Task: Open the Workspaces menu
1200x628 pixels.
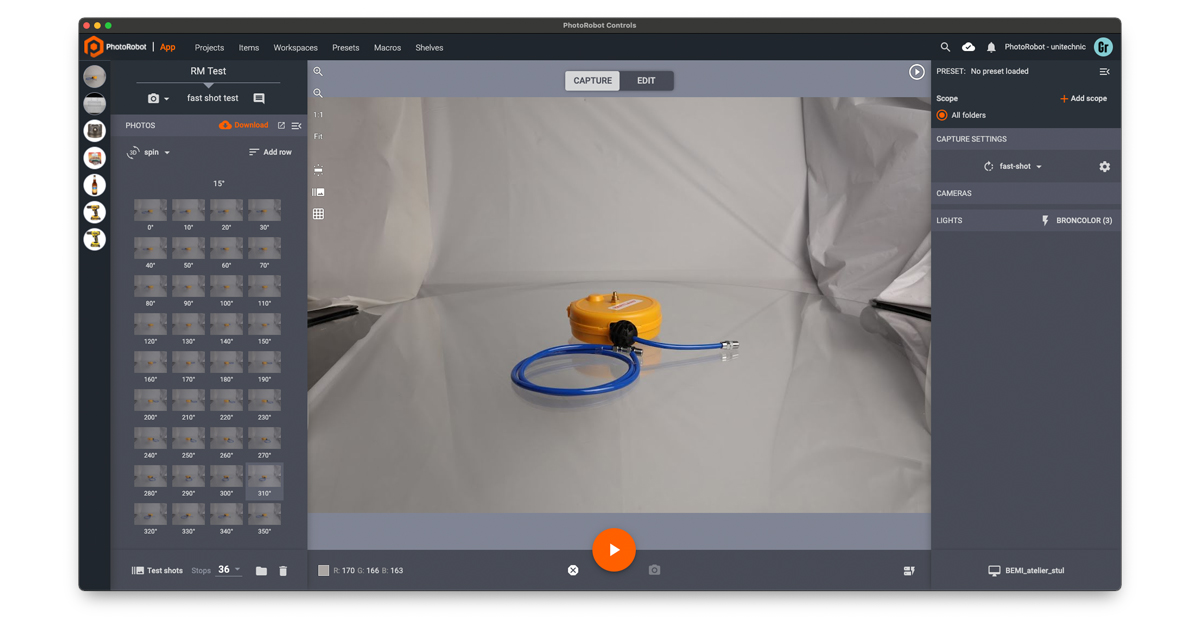Action: pos(295,48)
